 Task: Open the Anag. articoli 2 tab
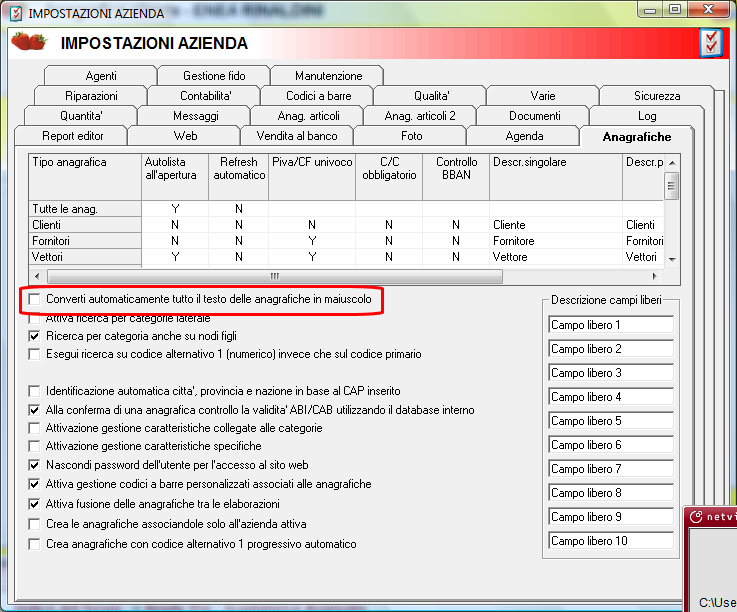(420, 116)
